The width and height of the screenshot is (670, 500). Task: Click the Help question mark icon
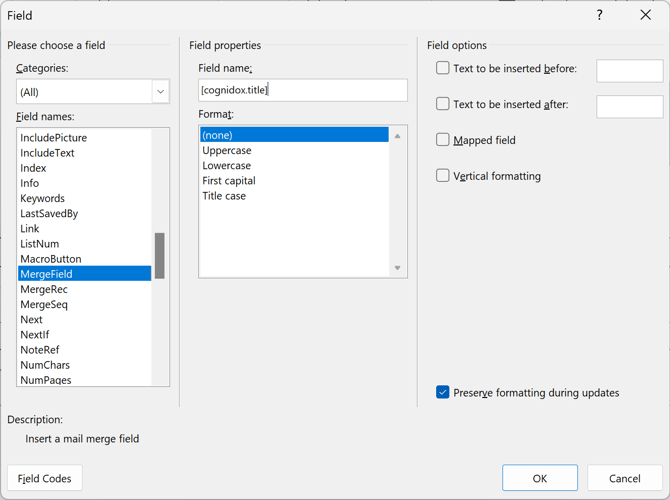tap(600, 15)
